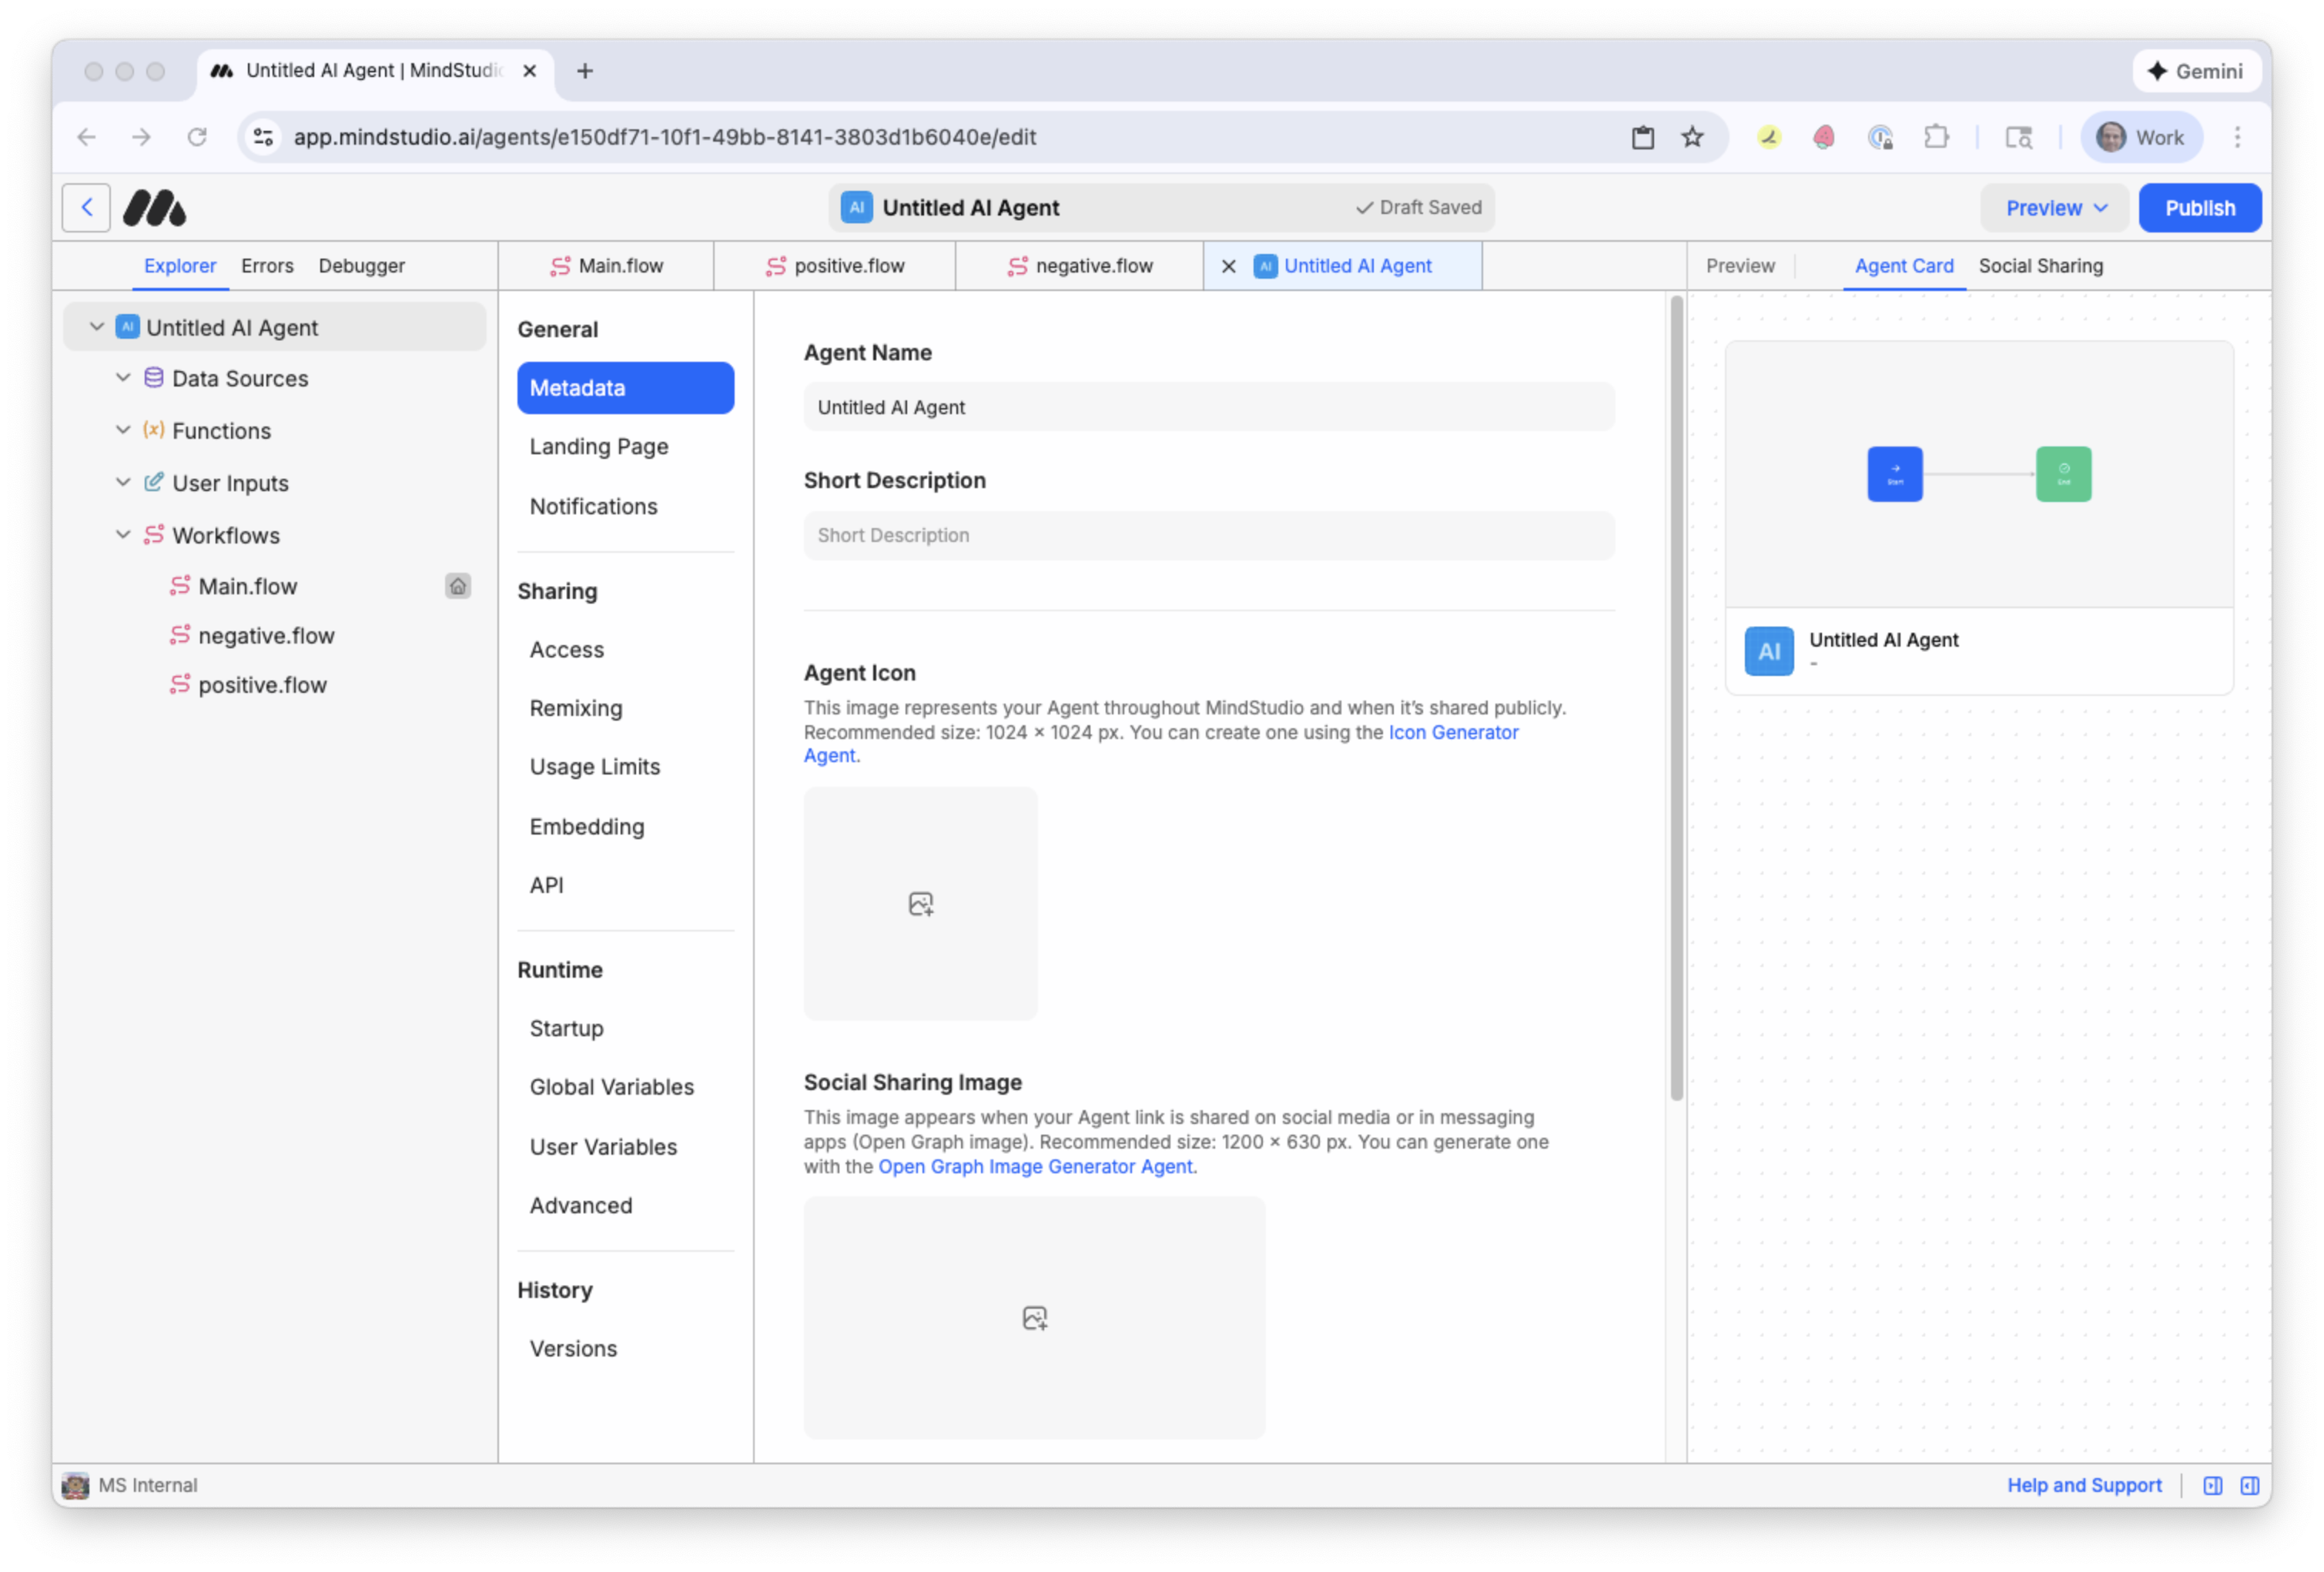Collapse the Workflows tree section
This screenshot has height=1572, width=2324.
pos(123,535)
